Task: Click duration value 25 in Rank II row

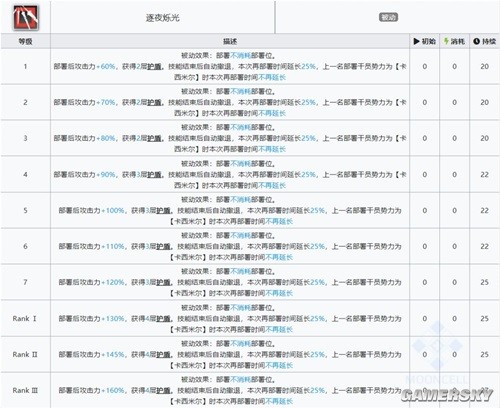Action: click(485, 354)
